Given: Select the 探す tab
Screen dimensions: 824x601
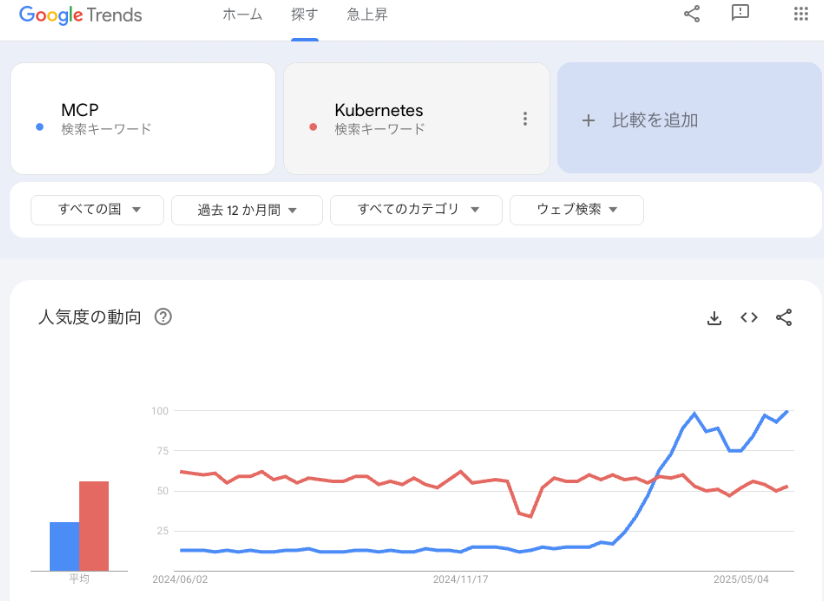Looking at the screenshot, I should point(305,14).
